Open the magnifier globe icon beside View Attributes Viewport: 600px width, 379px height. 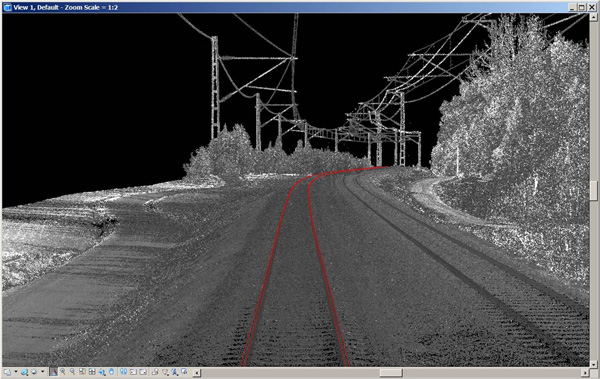coord(24,372)
